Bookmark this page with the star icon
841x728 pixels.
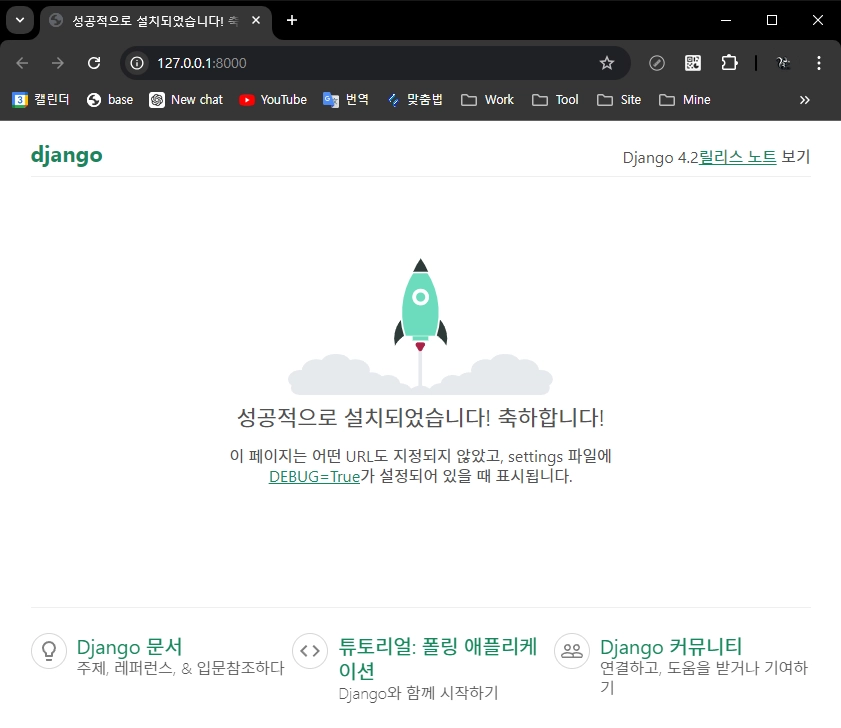[x=607, y=63]
